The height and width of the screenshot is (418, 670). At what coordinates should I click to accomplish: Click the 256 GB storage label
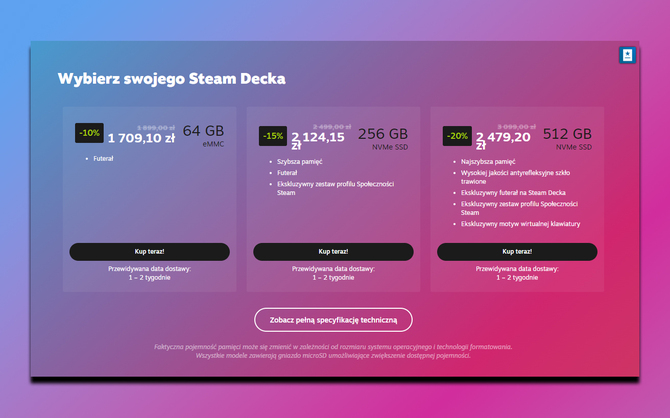click(383, 134)
